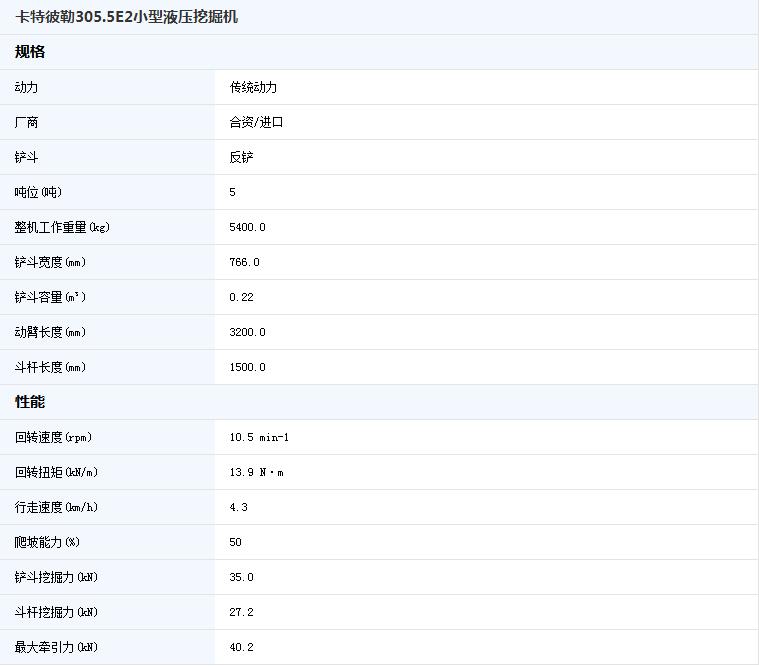Screen dimensions: 759x666
Task: Select the 性能 section header
Action: tap(30, 402)
